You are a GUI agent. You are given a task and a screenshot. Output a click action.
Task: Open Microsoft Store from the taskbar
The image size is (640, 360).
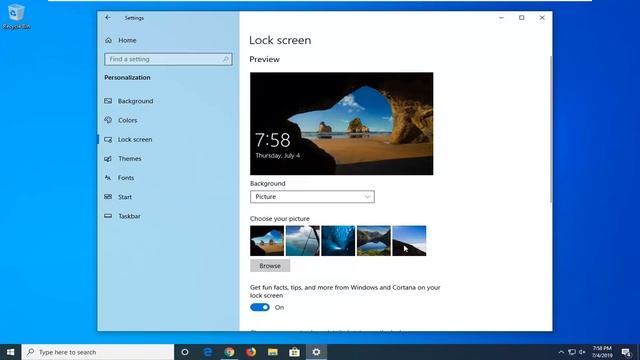[294, 352]
